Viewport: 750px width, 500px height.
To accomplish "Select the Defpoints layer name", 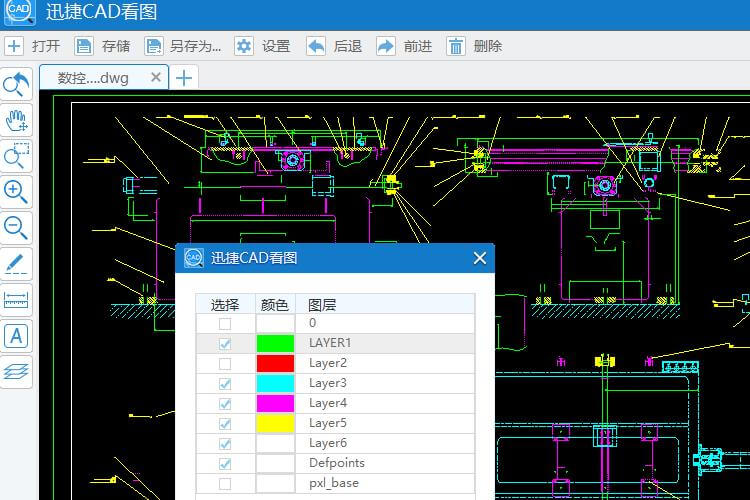I will (337, 463).
